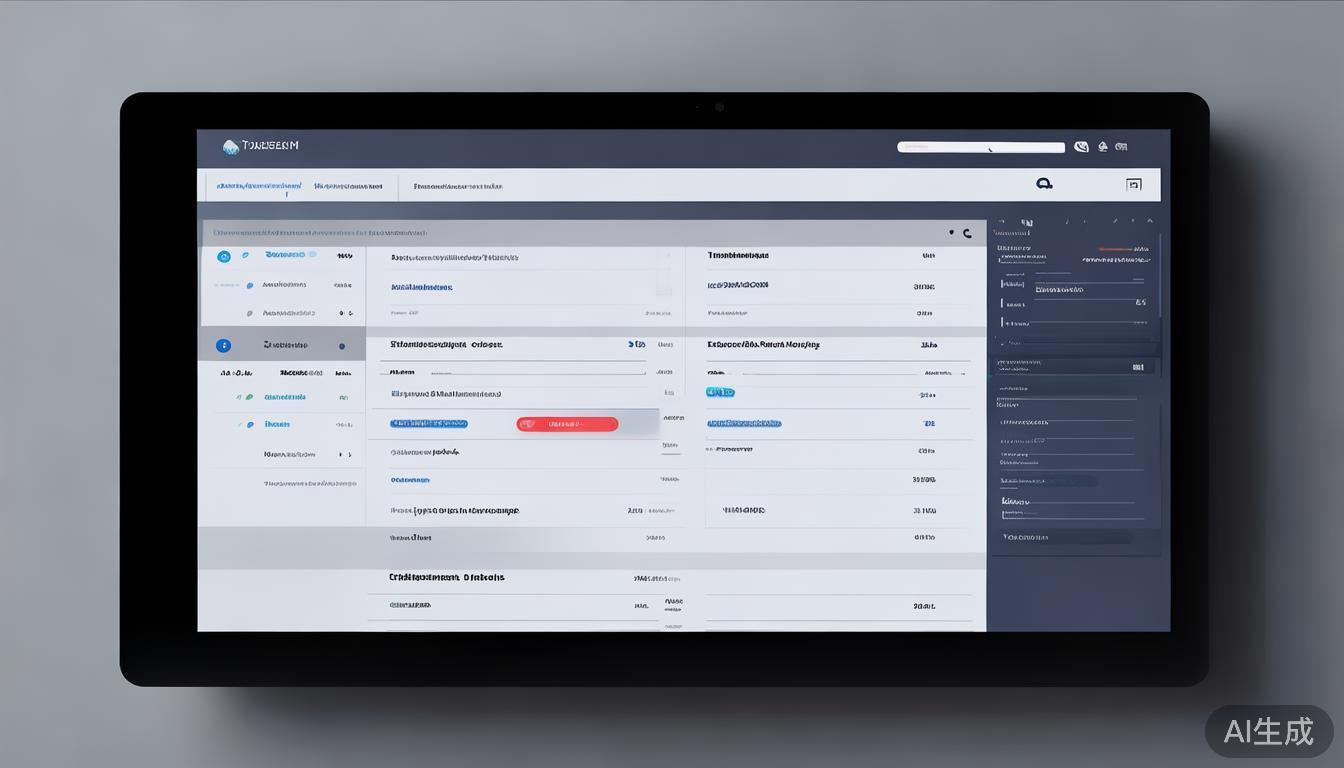Open the blue link in the second middle-column row

point(421,287)
